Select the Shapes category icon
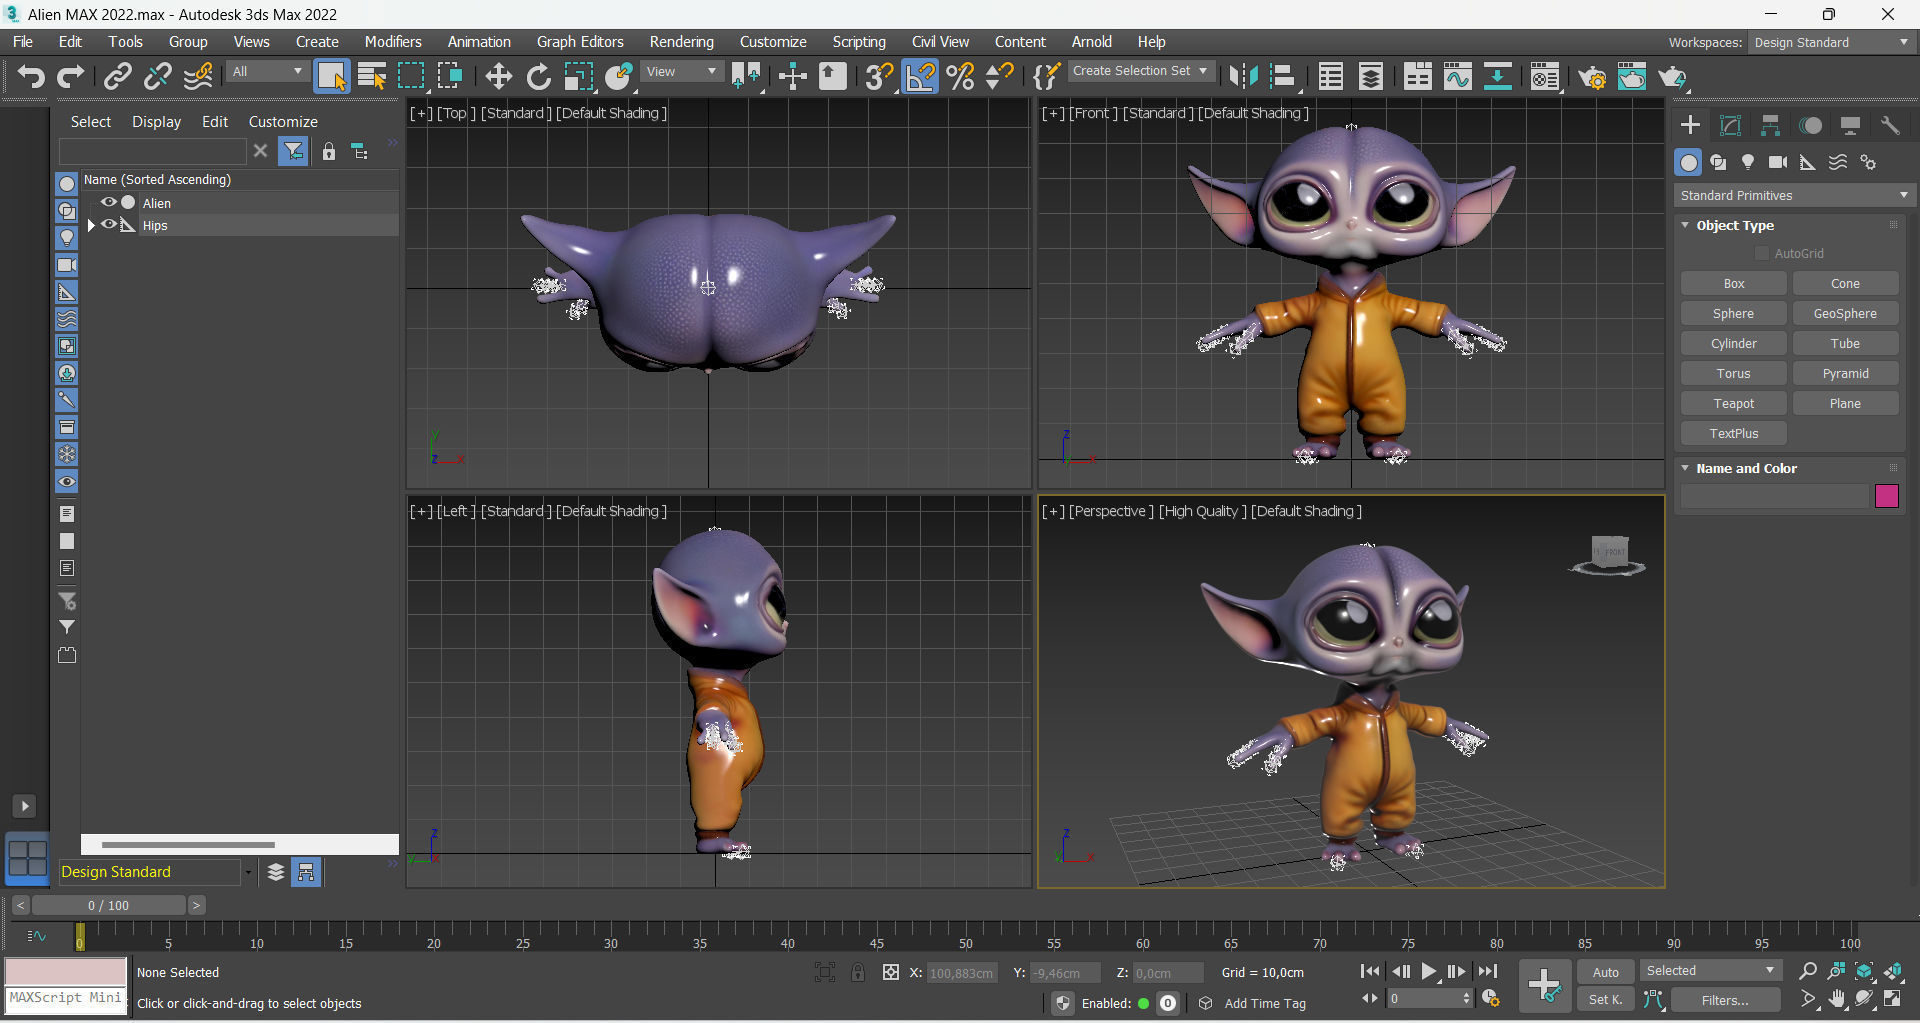The width and height of the screenshot is (1920, 1023). click(1718, 162)
